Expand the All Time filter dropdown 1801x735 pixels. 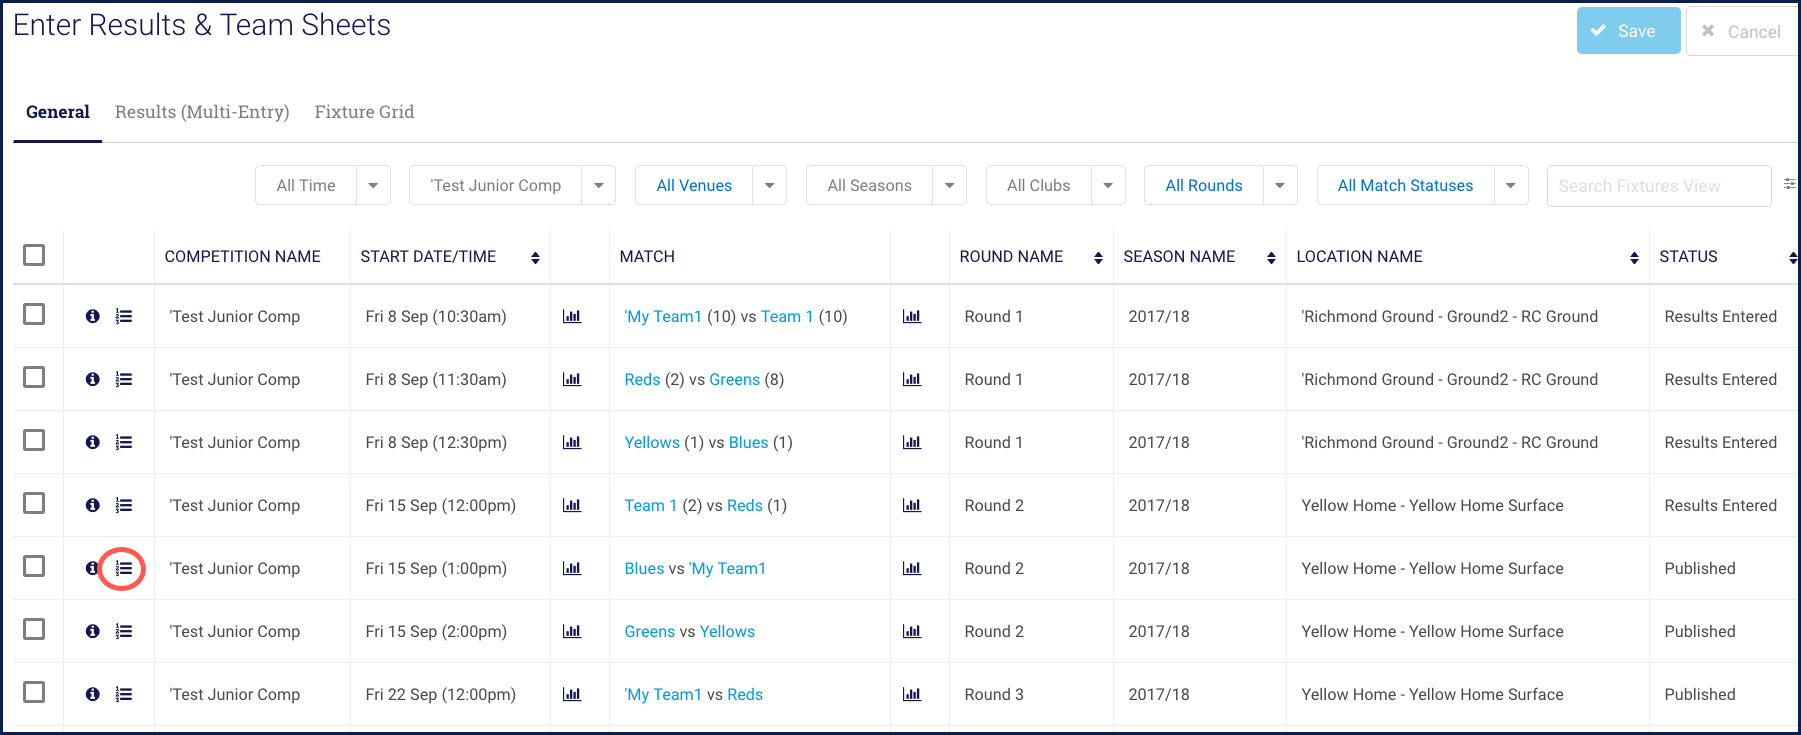click(373, 185)
